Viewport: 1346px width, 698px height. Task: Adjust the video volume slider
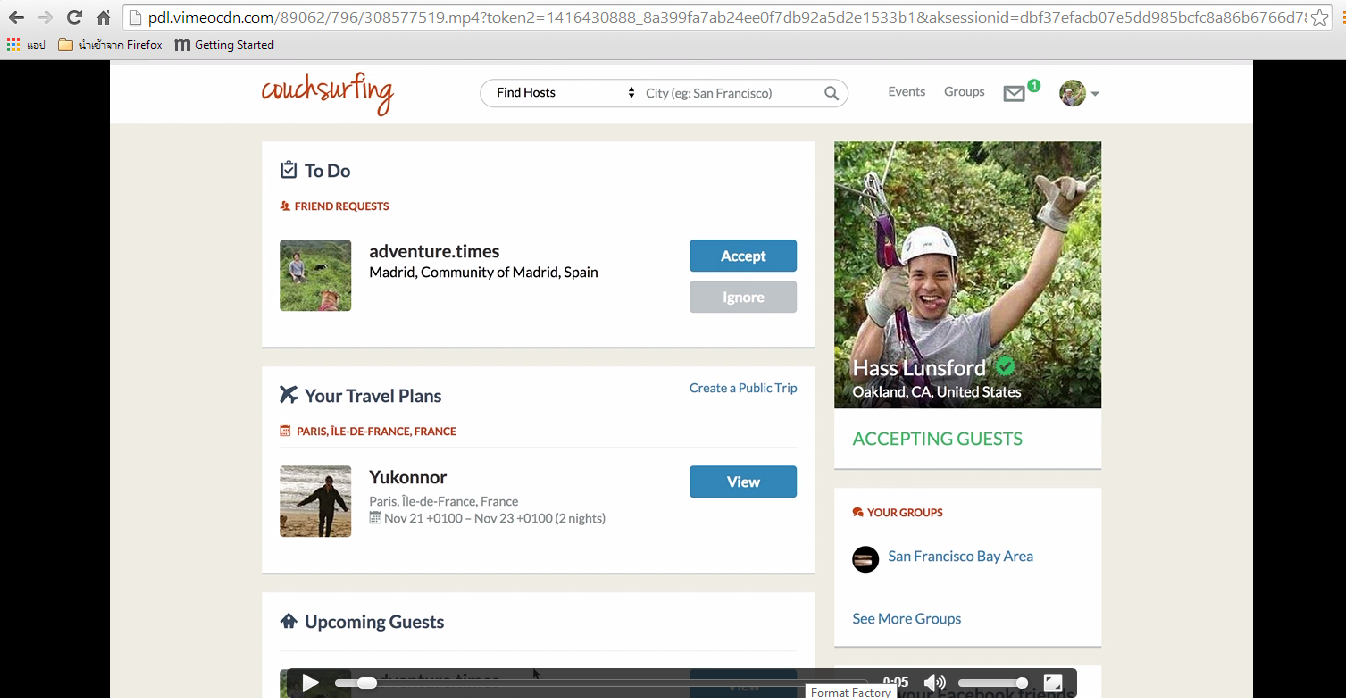992,683
